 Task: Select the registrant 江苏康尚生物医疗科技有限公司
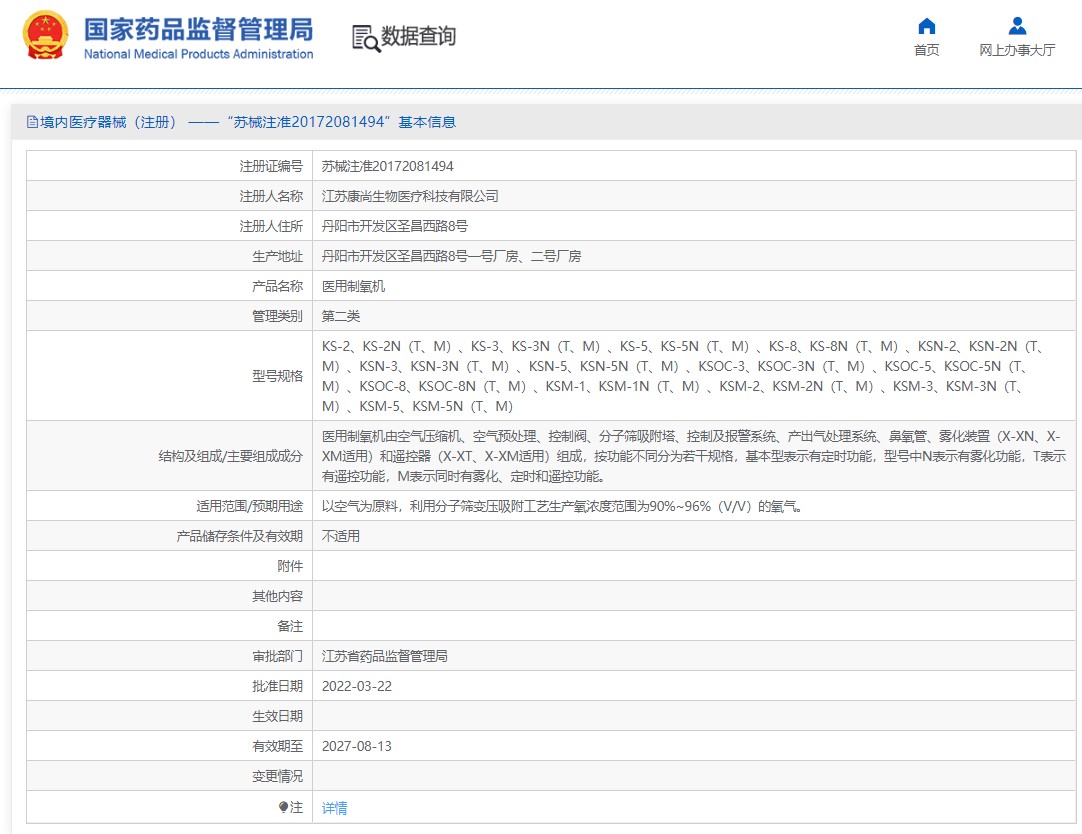pos(410,196)
